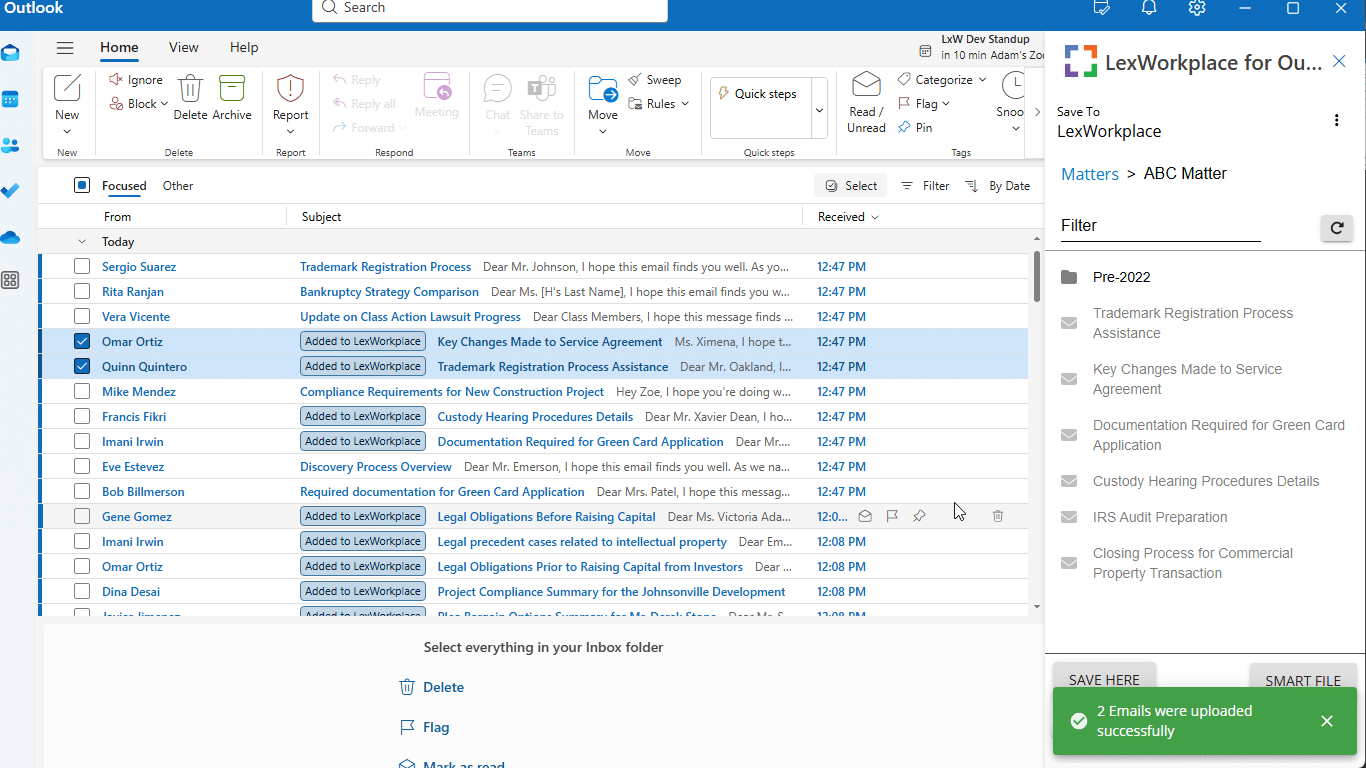
Task: Refresh the LexWorkplace matter file list
Action: point(1337,228)
